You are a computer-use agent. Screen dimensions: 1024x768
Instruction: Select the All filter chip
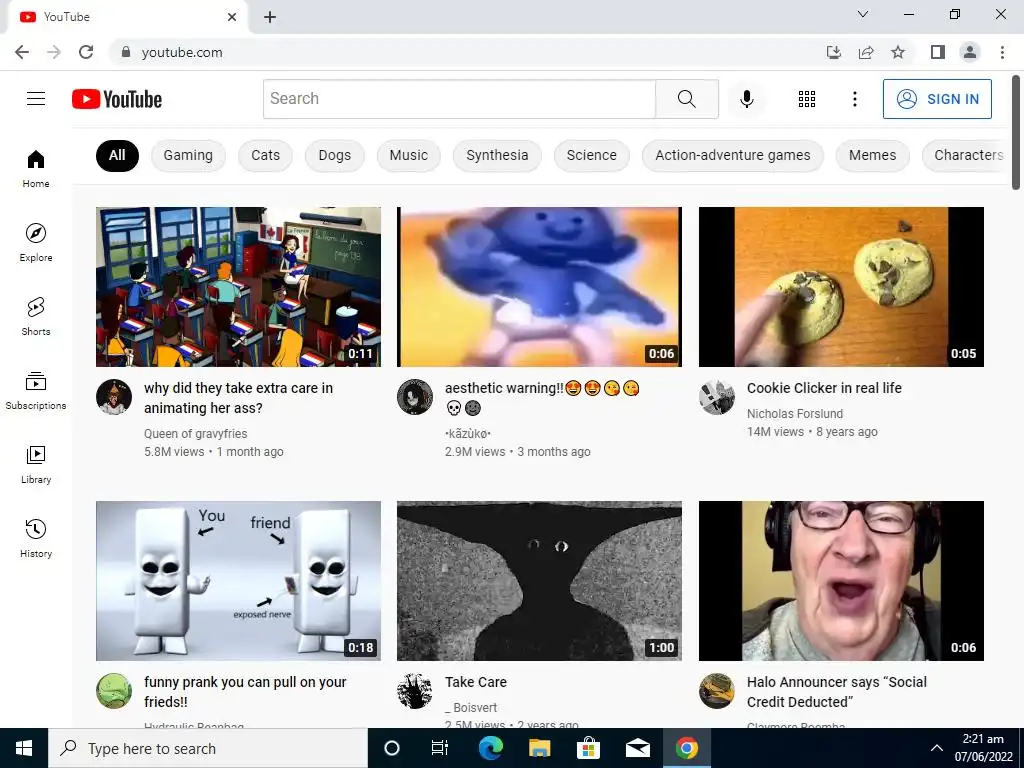click(117, 155)
